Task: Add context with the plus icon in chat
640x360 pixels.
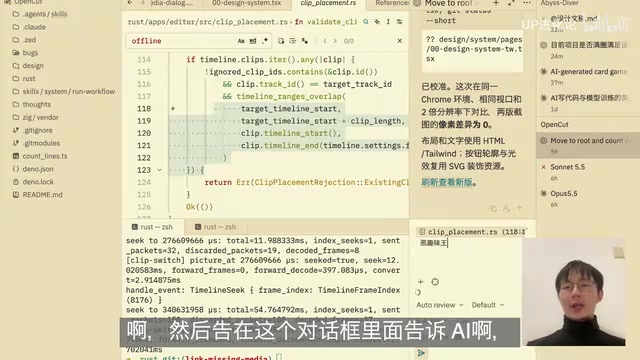Action: (420, 282)
